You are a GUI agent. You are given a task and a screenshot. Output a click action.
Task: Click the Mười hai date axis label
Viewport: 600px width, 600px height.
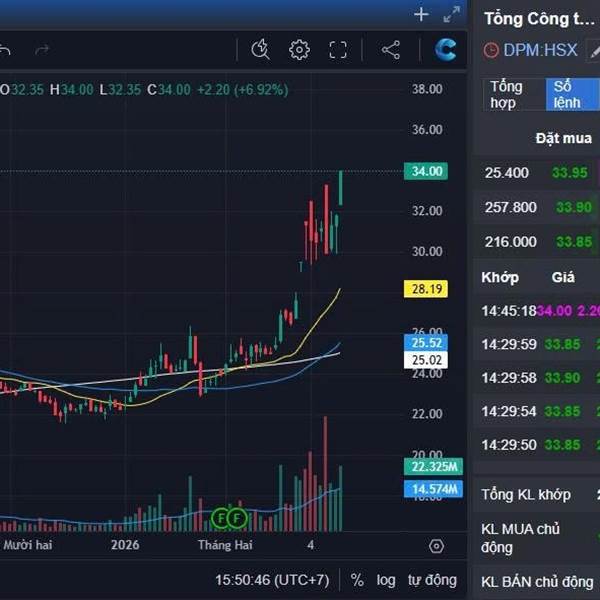pos(28,545)
